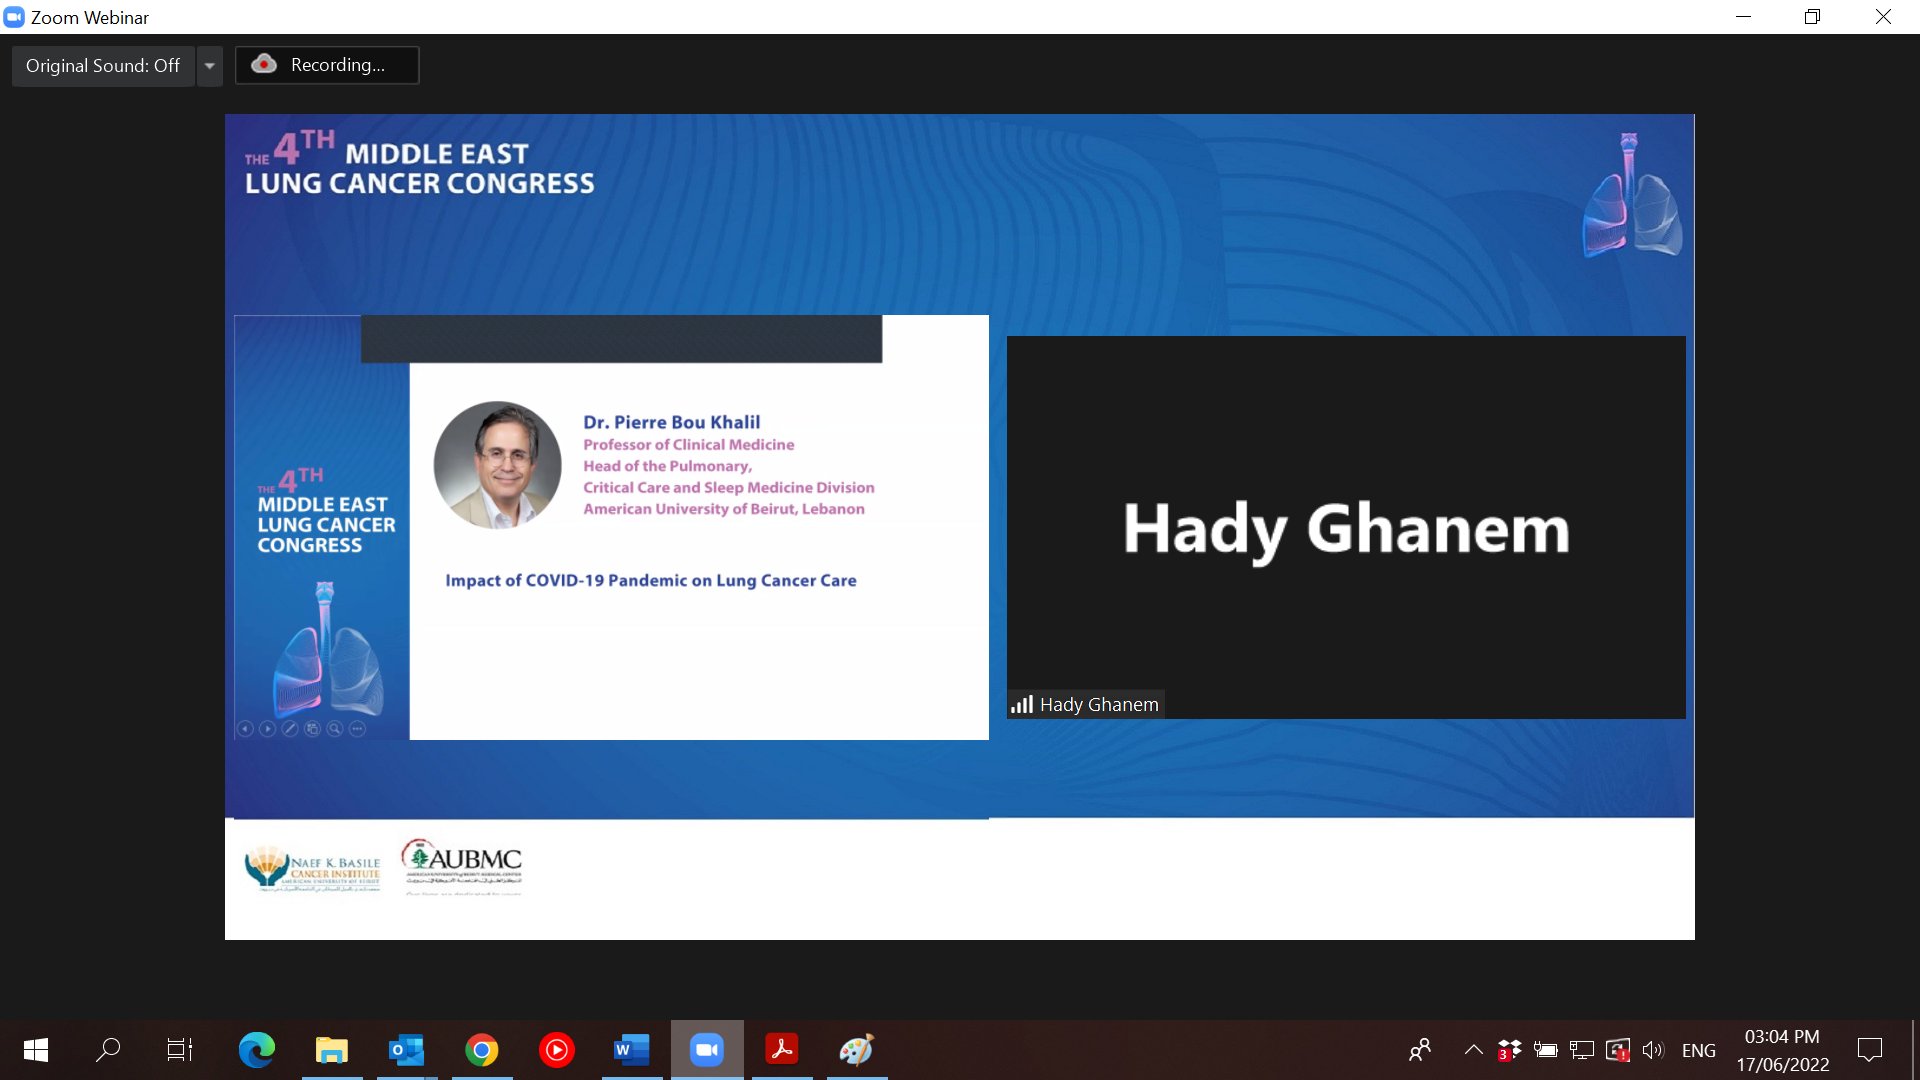The width and height of the screenshot is (1920, 1080).
Task: Select the pen tool in slideshow controls
Action: pyautogui.click(x=290, y=729)
